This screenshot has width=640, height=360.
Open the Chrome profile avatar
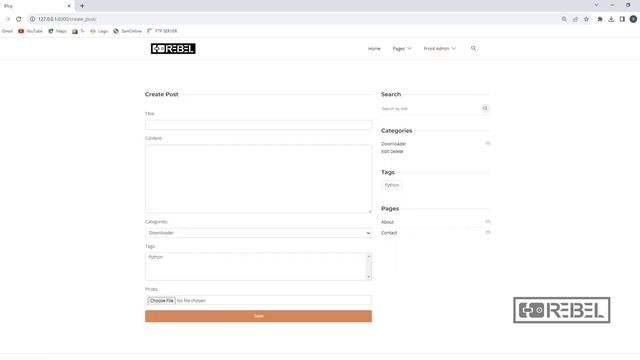[633, 19]
